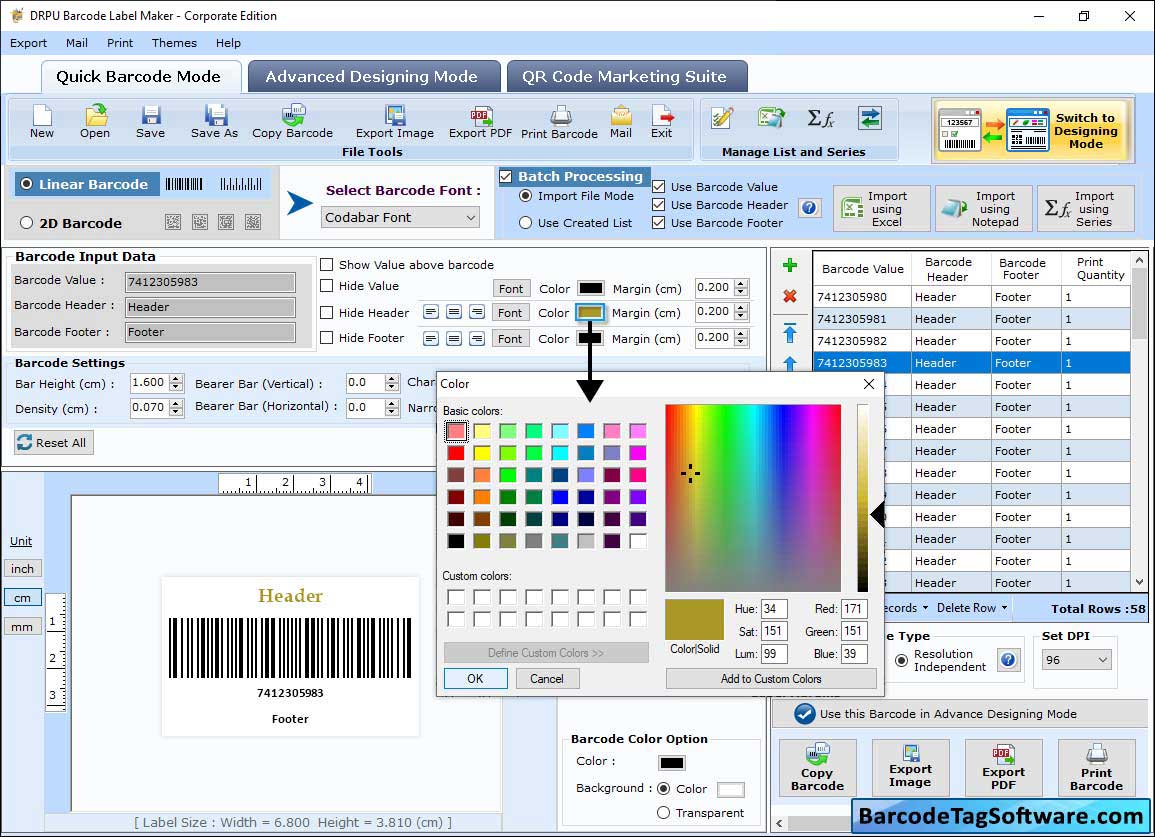Viewport: 1155px width, 837px height.
Task: Click Import using Series button
Action: point(1086,209)
